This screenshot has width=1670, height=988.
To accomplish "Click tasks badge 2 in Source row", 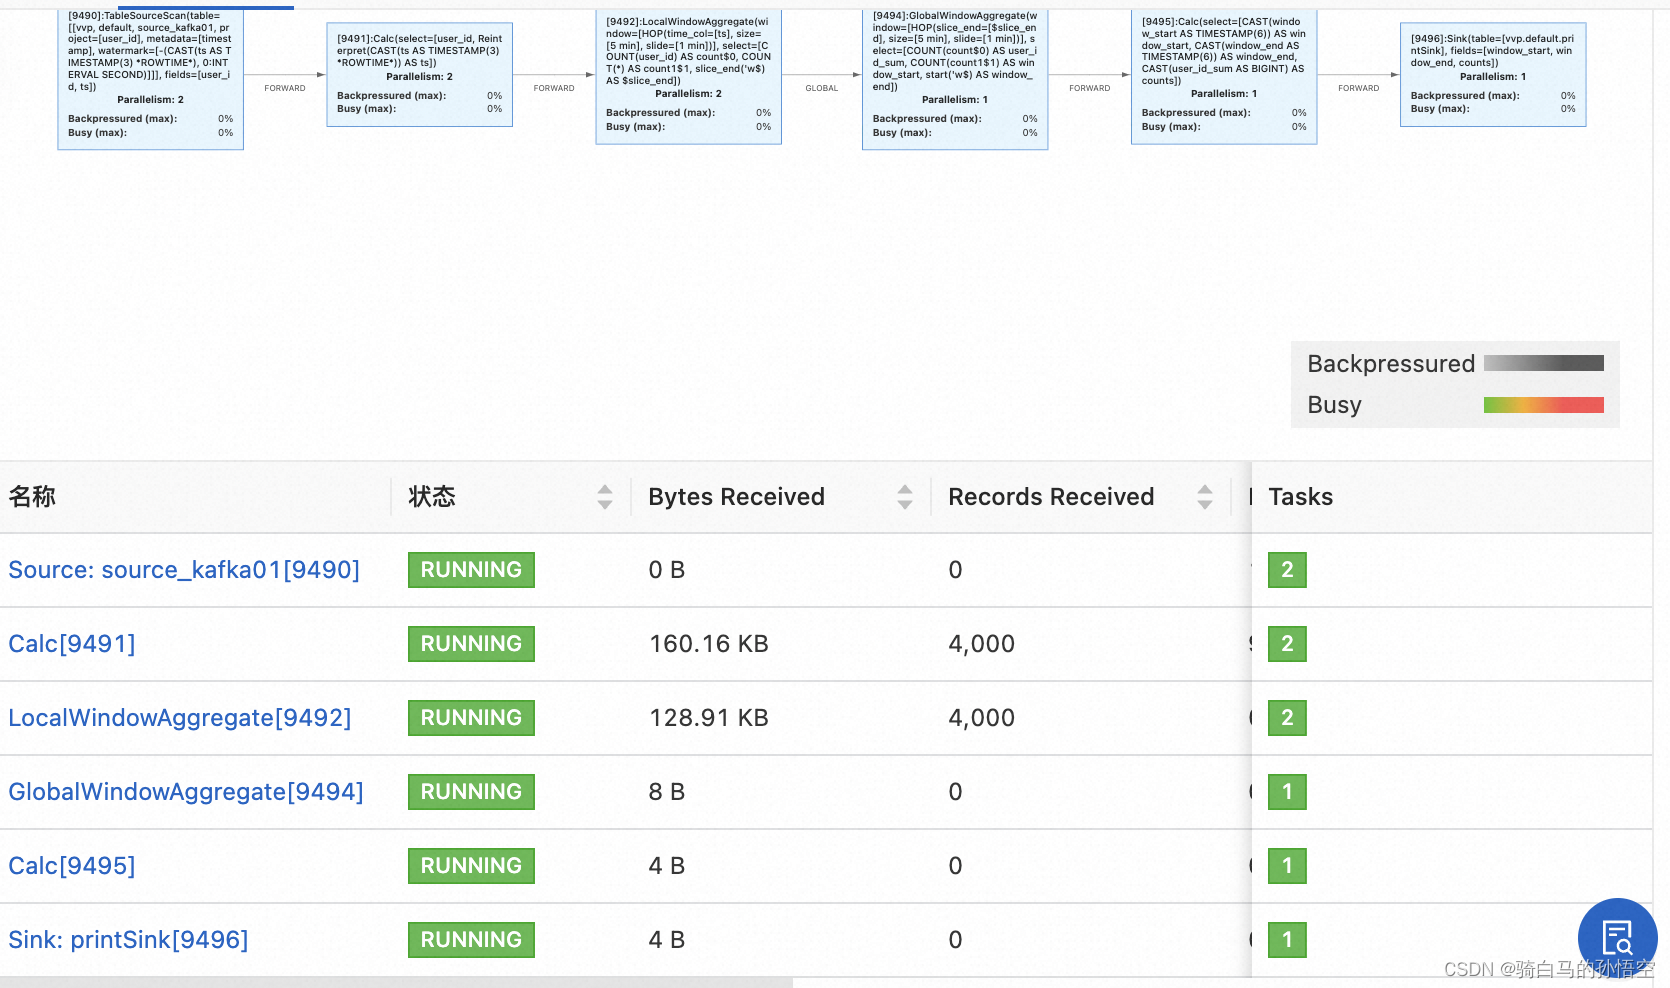I will pyautogui.click(x=1287, y=570).
